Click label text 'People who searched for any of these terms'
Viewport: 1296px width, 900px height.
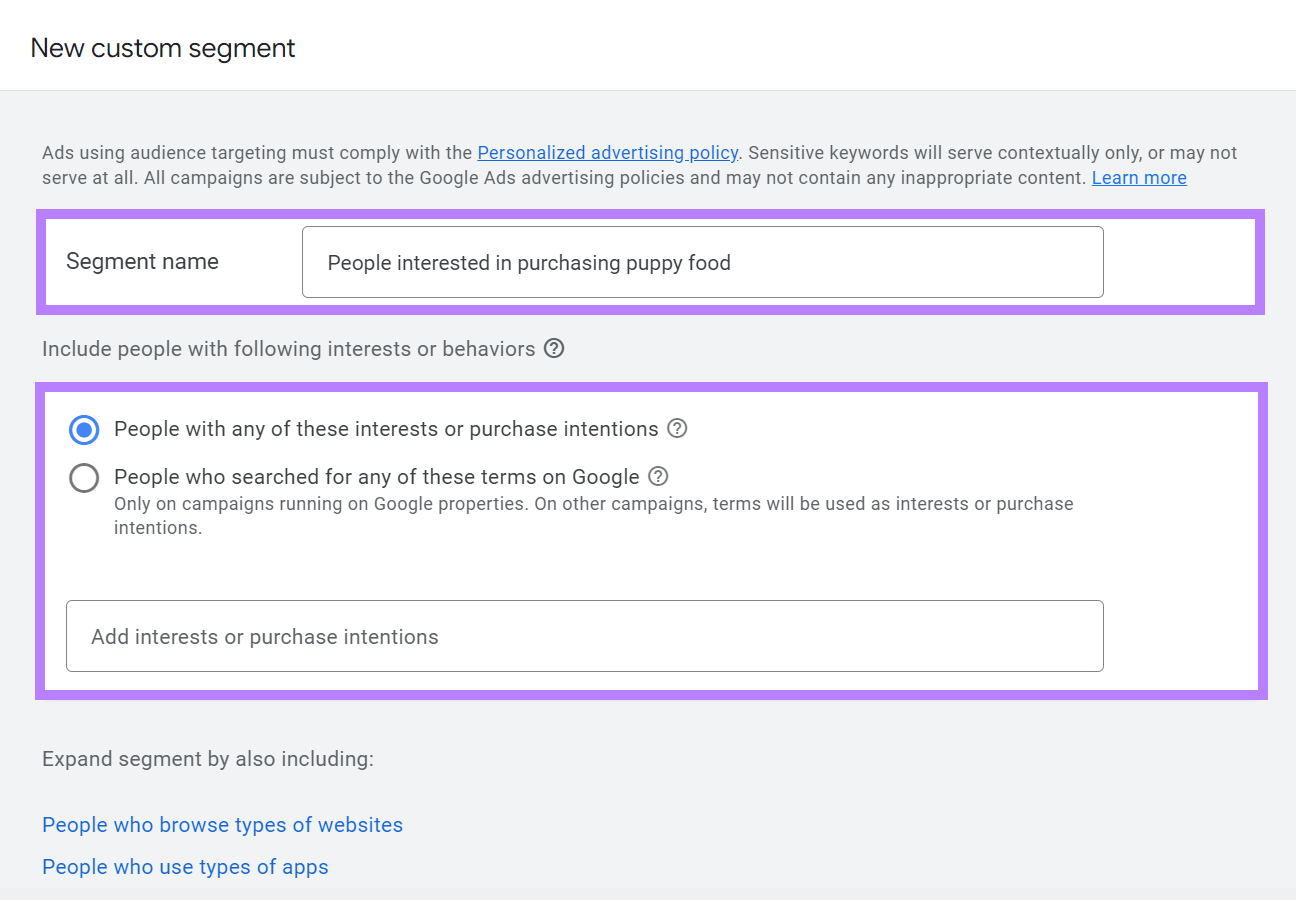(x=376, y=477)
